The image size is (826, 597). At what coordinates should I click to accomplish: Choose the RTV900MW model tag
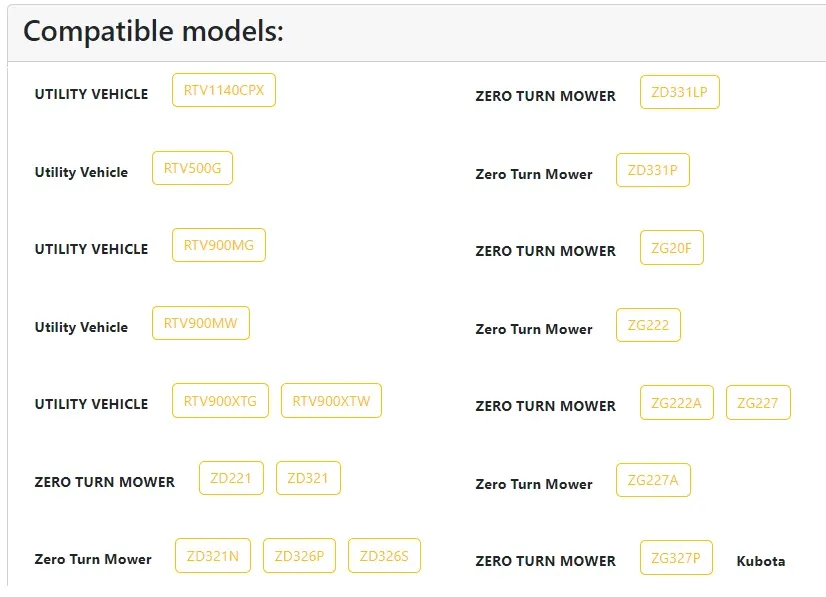click(x=201, y=323)
